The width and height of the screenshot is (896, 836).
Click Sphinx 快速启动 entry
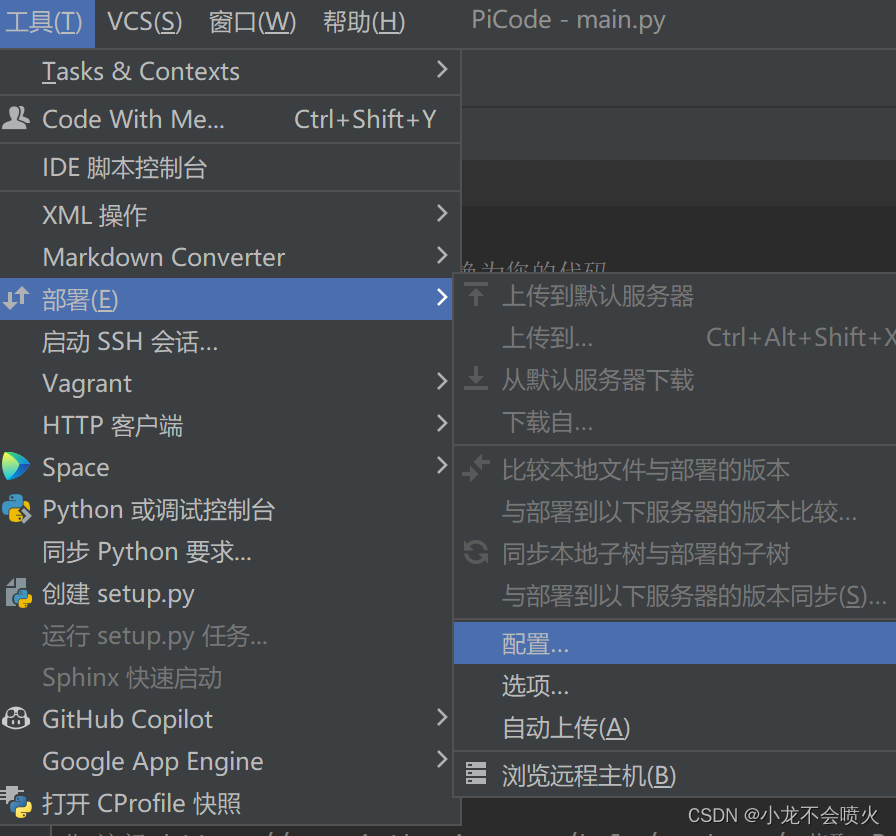(226, 677)
